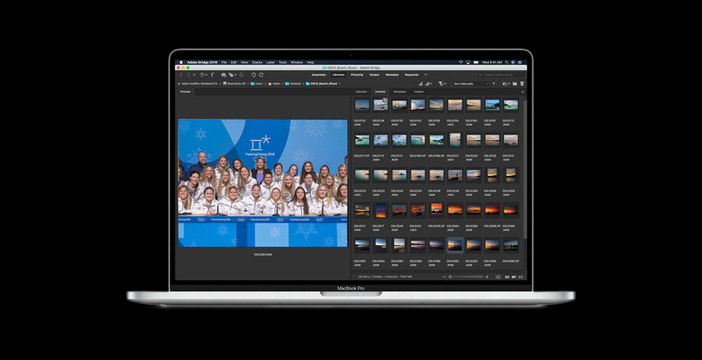The width and height of the screenshot is (702, 360).
Task: Open the filter items by rating dropdown
Action: [x=442, y=84]
